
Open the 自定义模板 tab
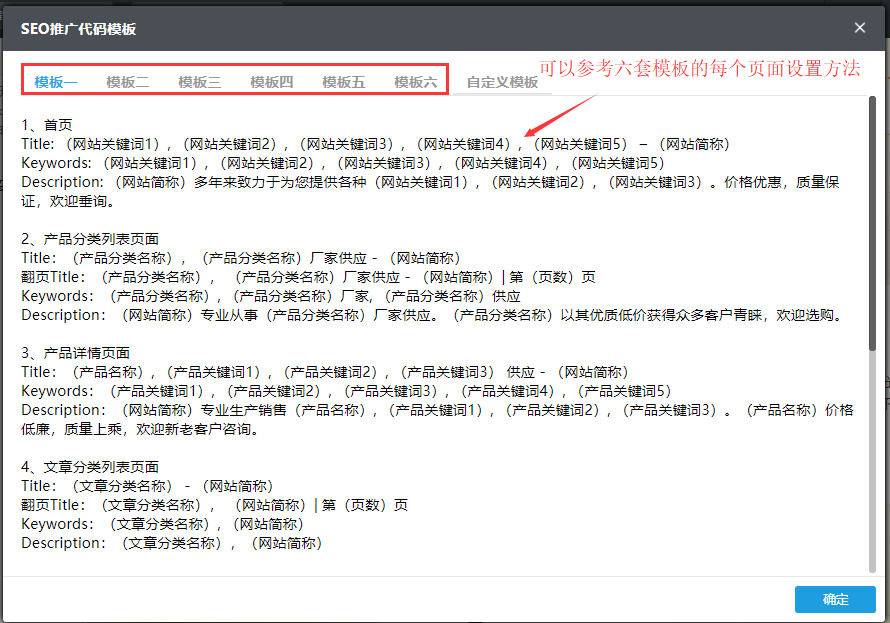click(x=502, y=82)
